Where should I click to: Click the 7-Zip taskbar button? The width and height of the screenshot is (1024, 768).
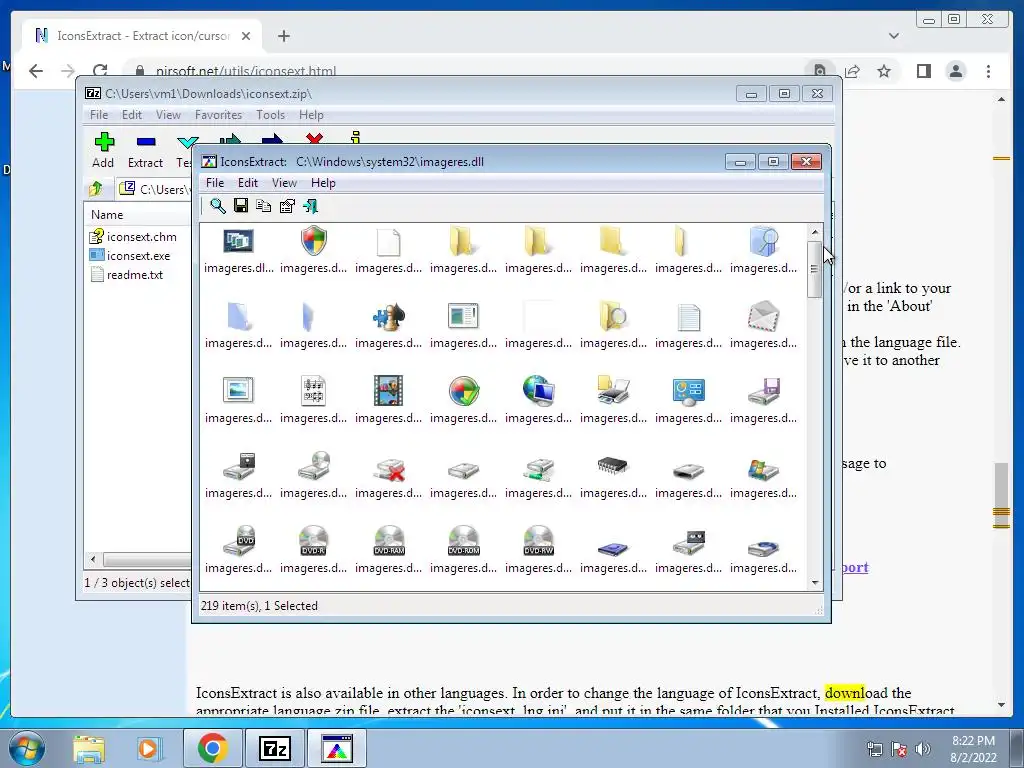pyautogui.click(x=274, y=748)
